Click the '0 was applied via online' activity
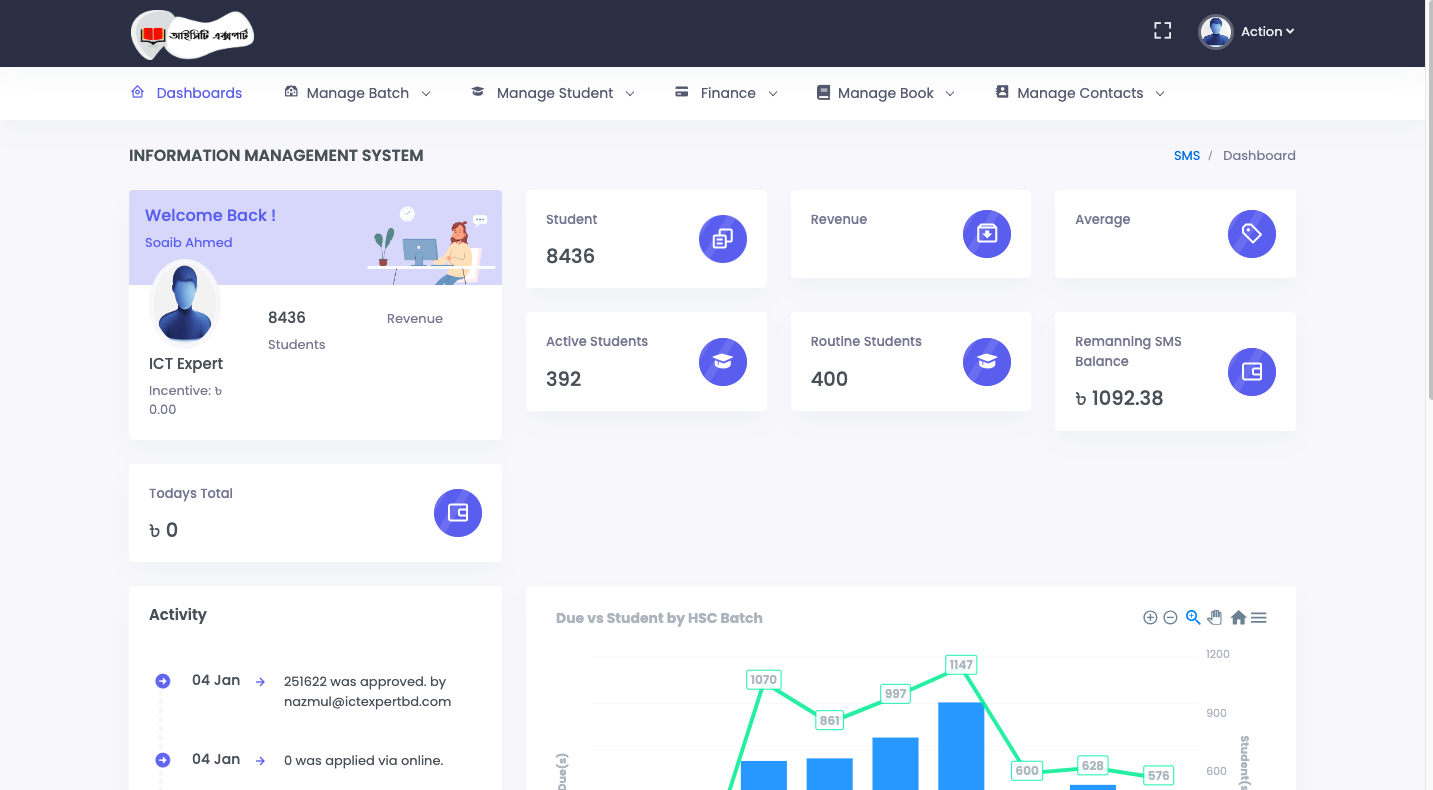 (x=363, y=761)
